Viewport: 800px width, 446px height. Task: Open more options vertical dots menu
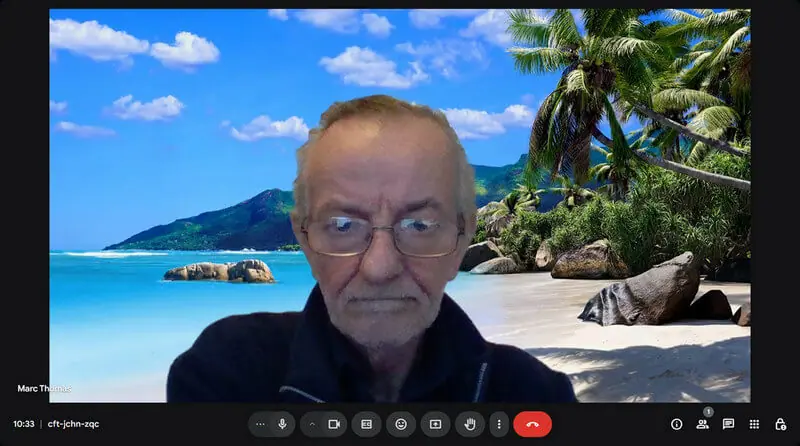499,424
